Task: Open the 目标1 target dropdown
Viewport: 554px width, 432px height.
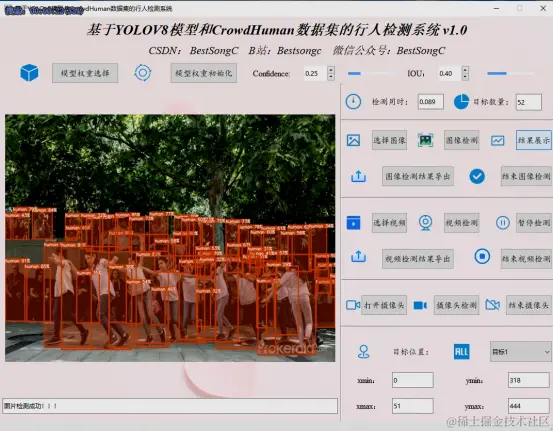Action: pyautogui.click(x=520, y=352)
